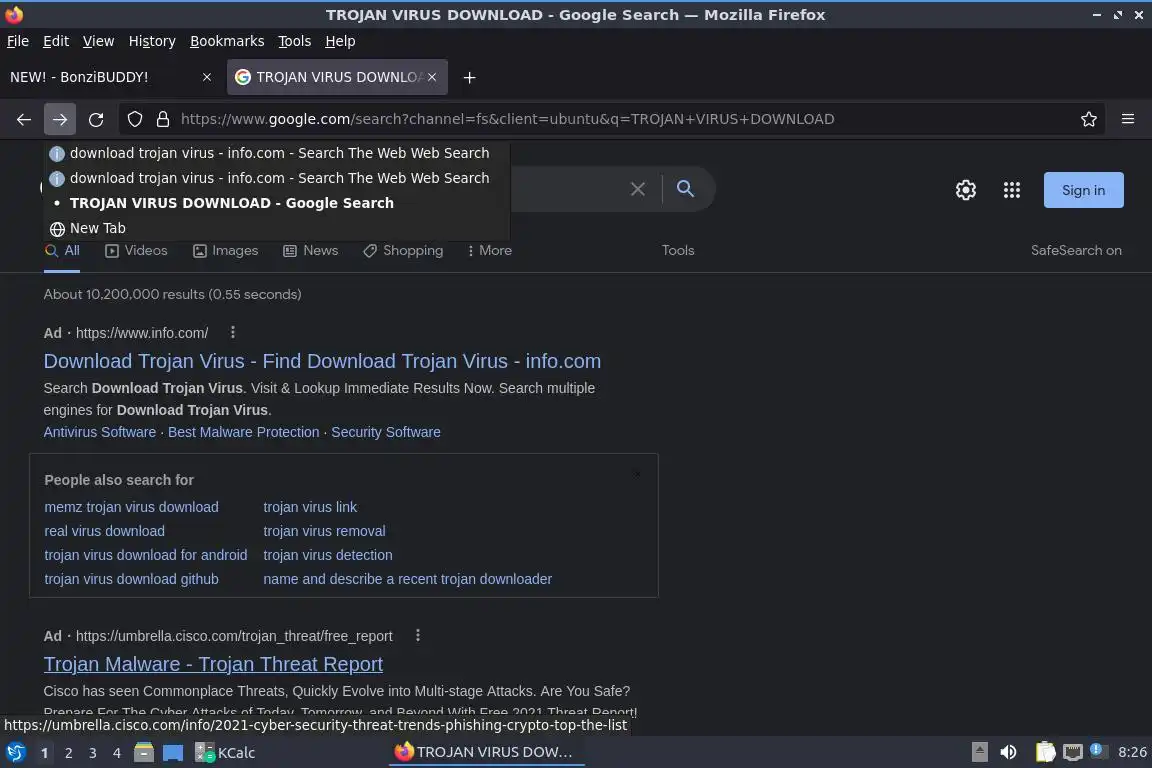Choose New Tab history entry
This screenshot has height=768, width=1152.
tap(278, 229)
